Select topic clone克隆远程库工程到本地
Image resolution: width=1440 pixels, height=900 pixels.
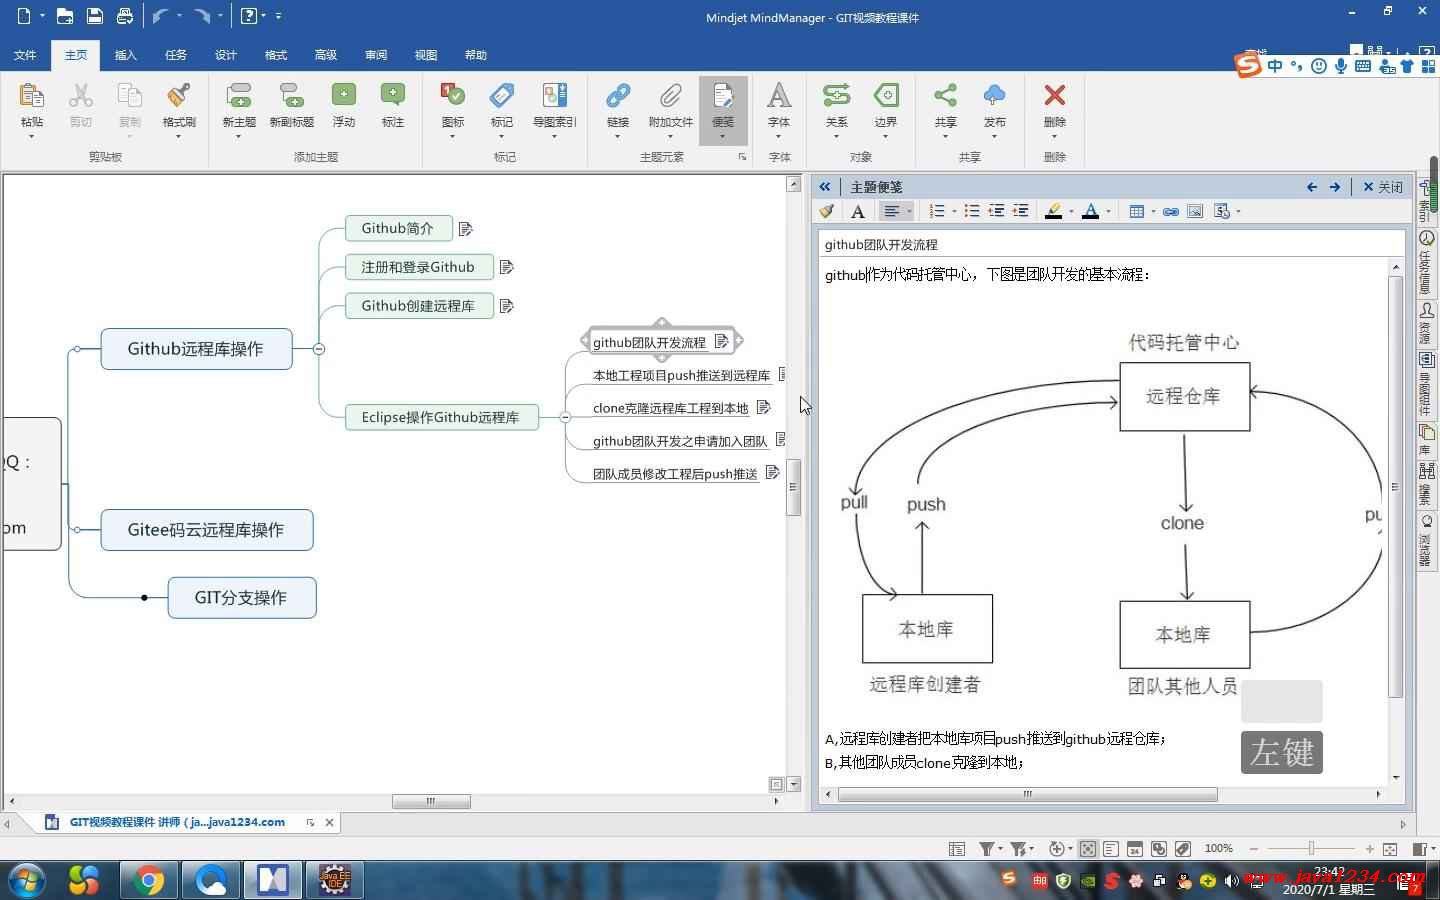pyautogui.click(x=670, y=408)
